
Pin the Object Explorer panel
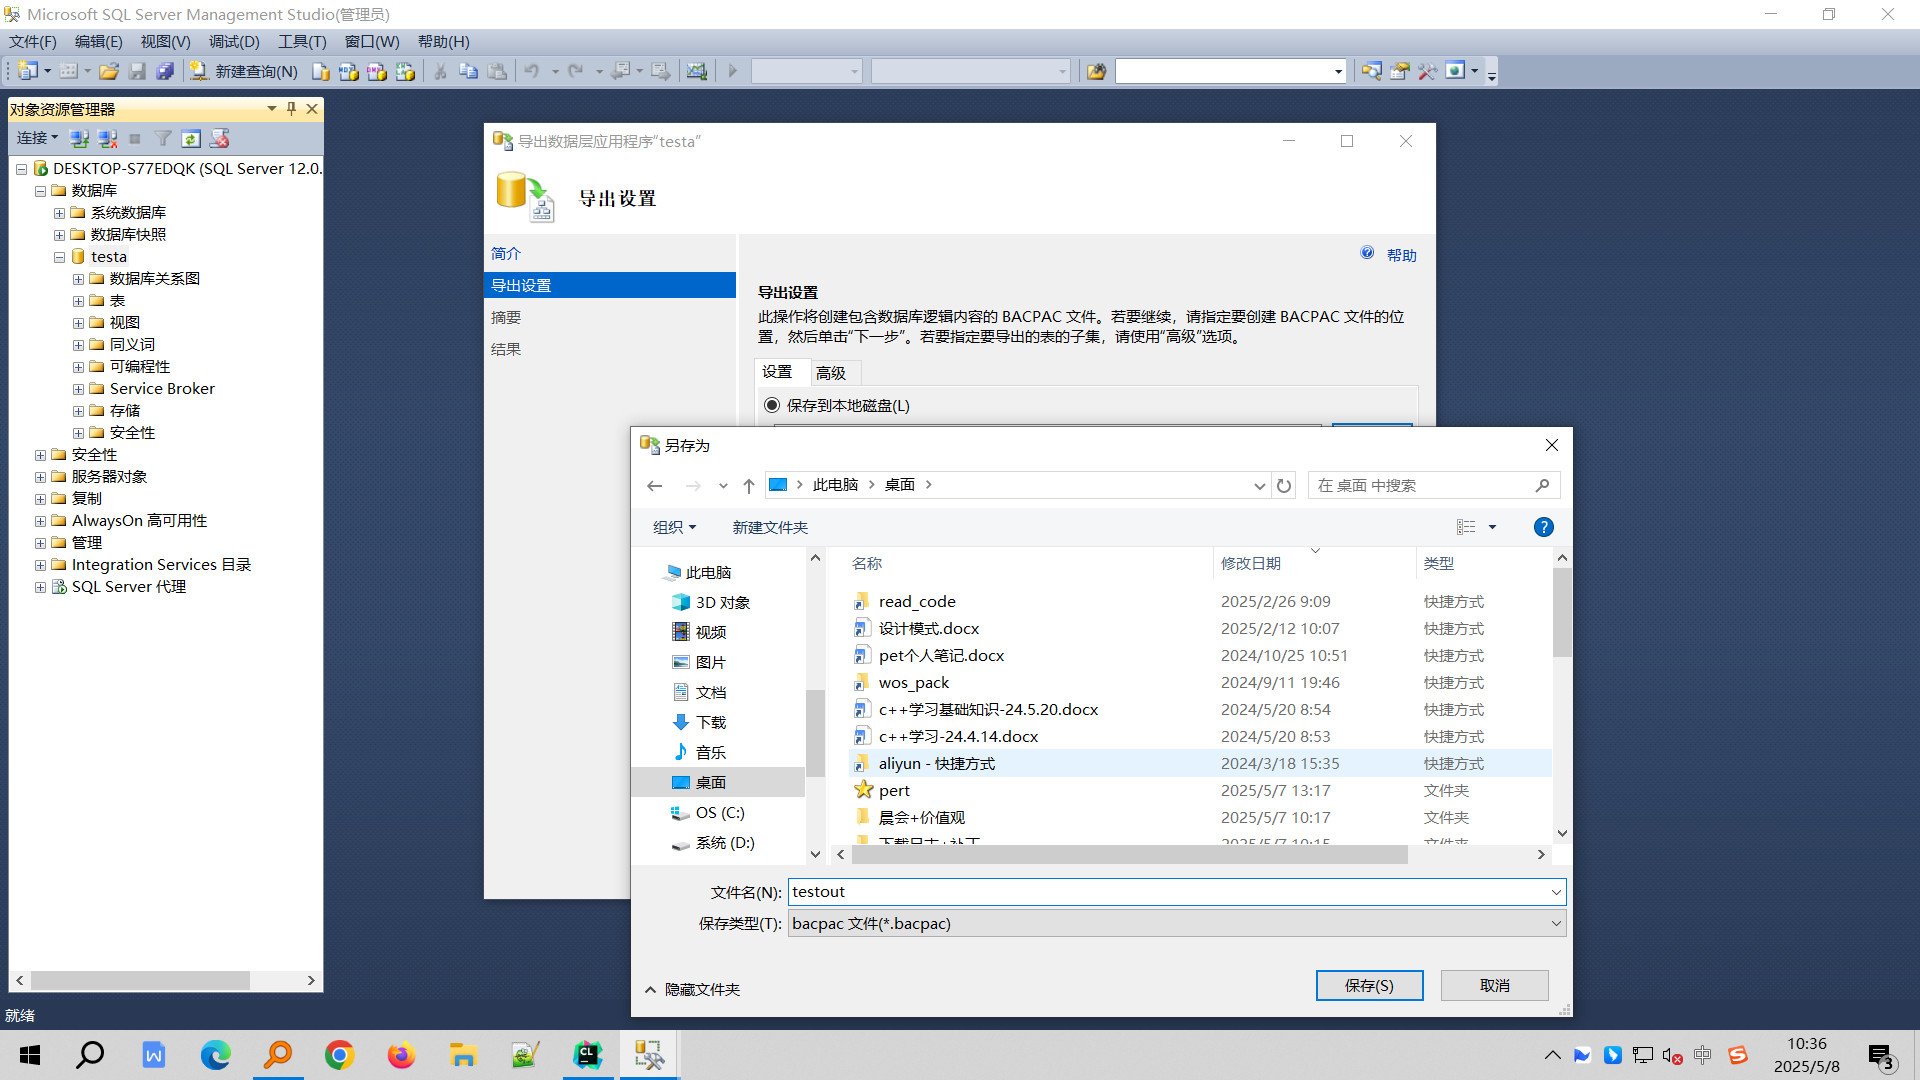coord(291,109)
